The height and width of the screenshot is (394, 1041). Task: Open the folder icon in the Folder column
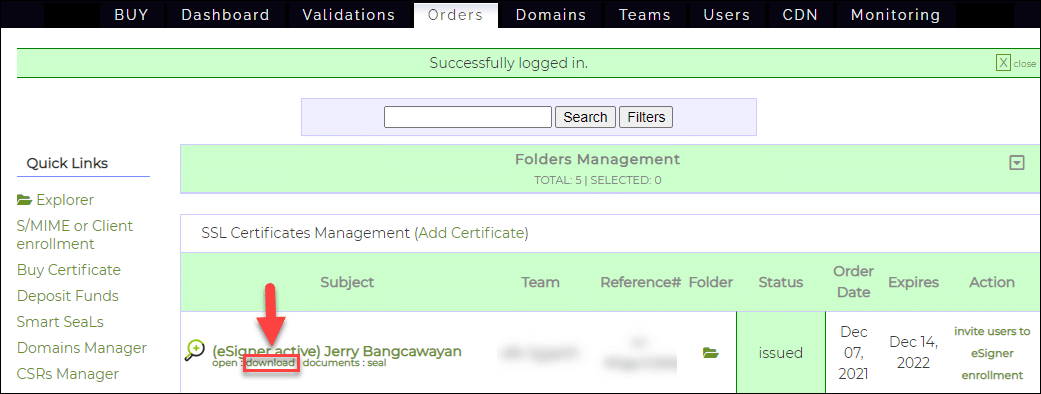click(710, 353)
